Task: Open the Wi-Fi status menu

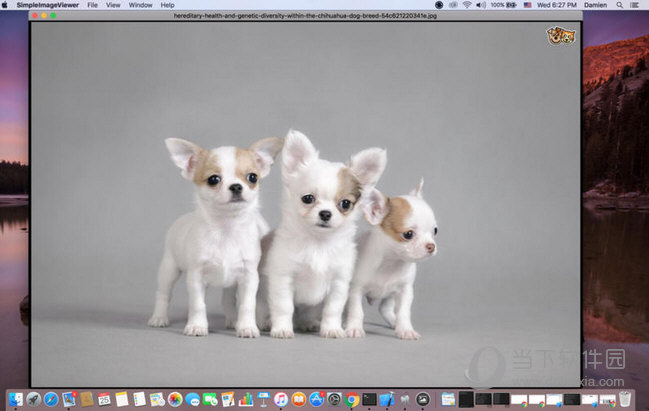Action: pyautogui.click(x=467, y=5)
